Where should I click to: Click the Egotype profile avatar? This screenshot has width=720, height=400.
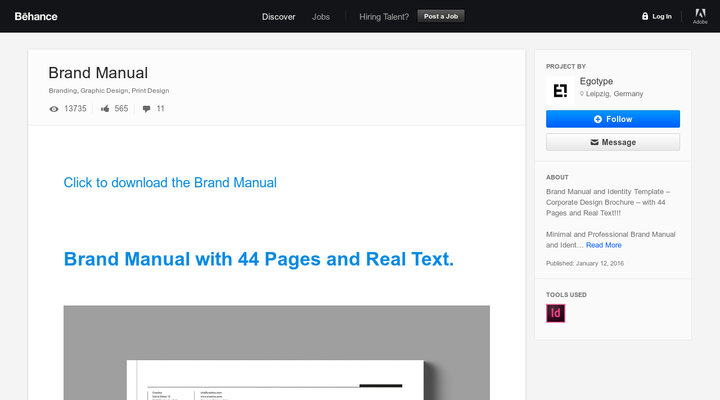[x=560, y=89]
